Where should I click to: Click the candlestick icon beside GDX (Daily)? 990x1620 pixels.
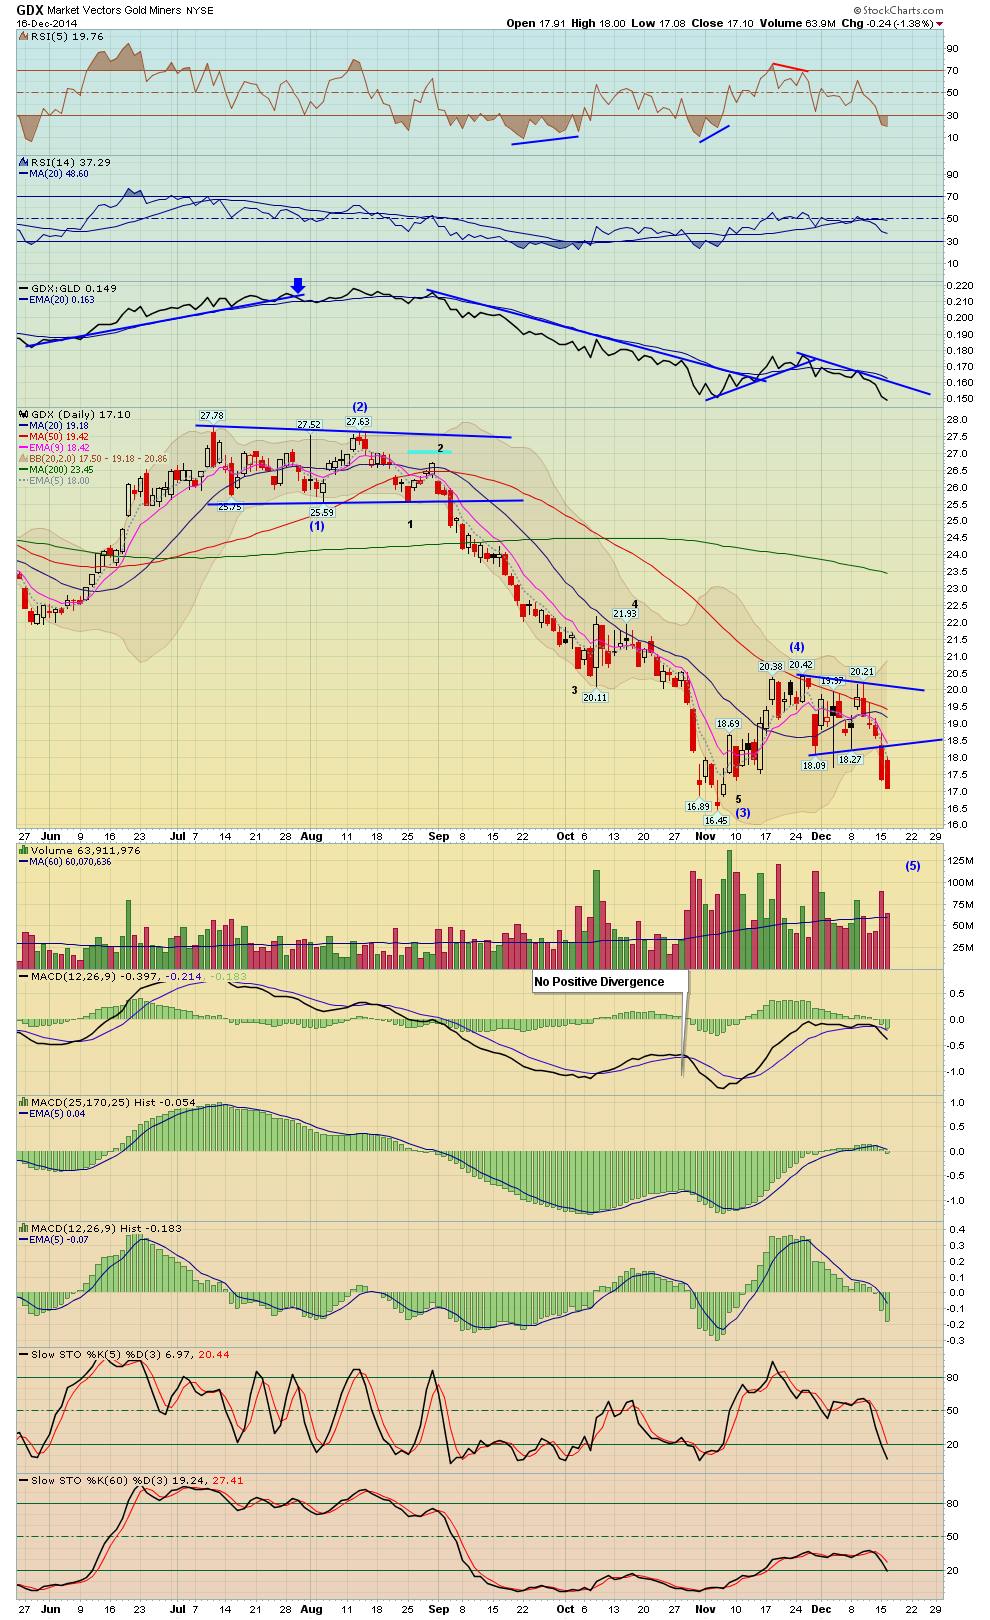point(24,414)
